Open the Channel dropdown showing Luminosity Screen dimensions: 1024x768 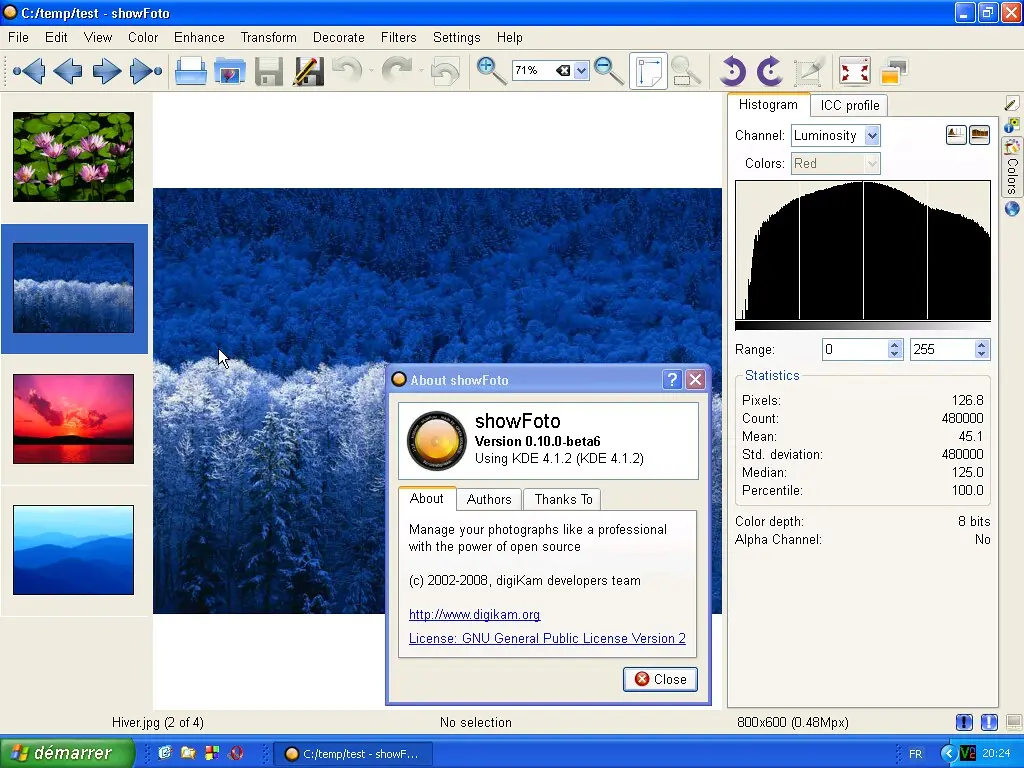(871, 135)
